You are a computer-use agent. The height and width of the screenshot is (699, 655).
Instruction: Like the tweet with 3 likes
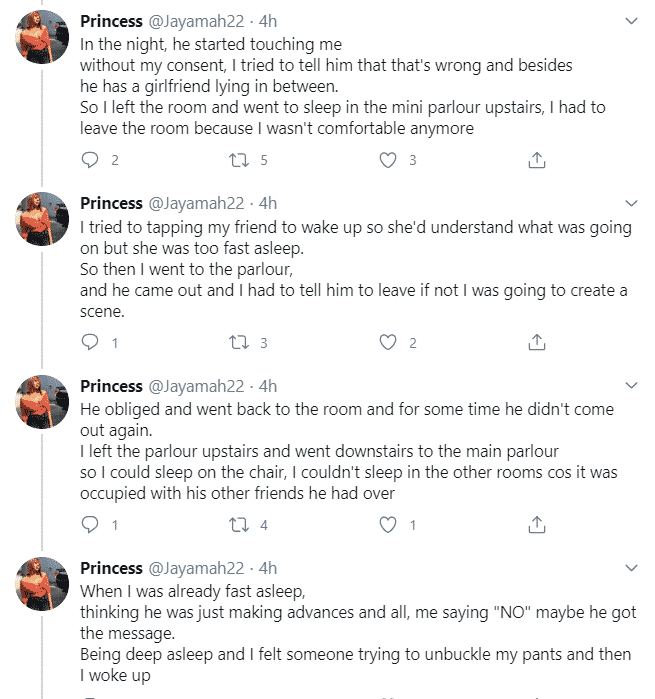388,160
